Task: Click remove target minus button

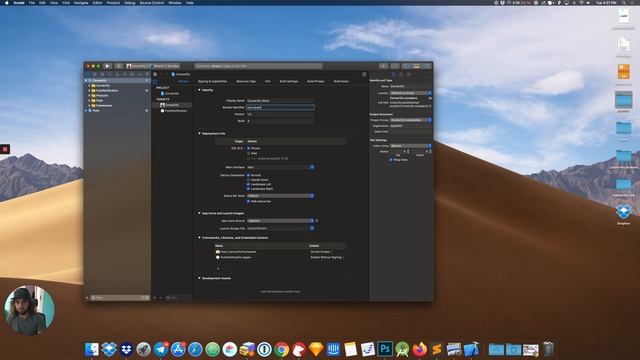Action: coord(161,298)
